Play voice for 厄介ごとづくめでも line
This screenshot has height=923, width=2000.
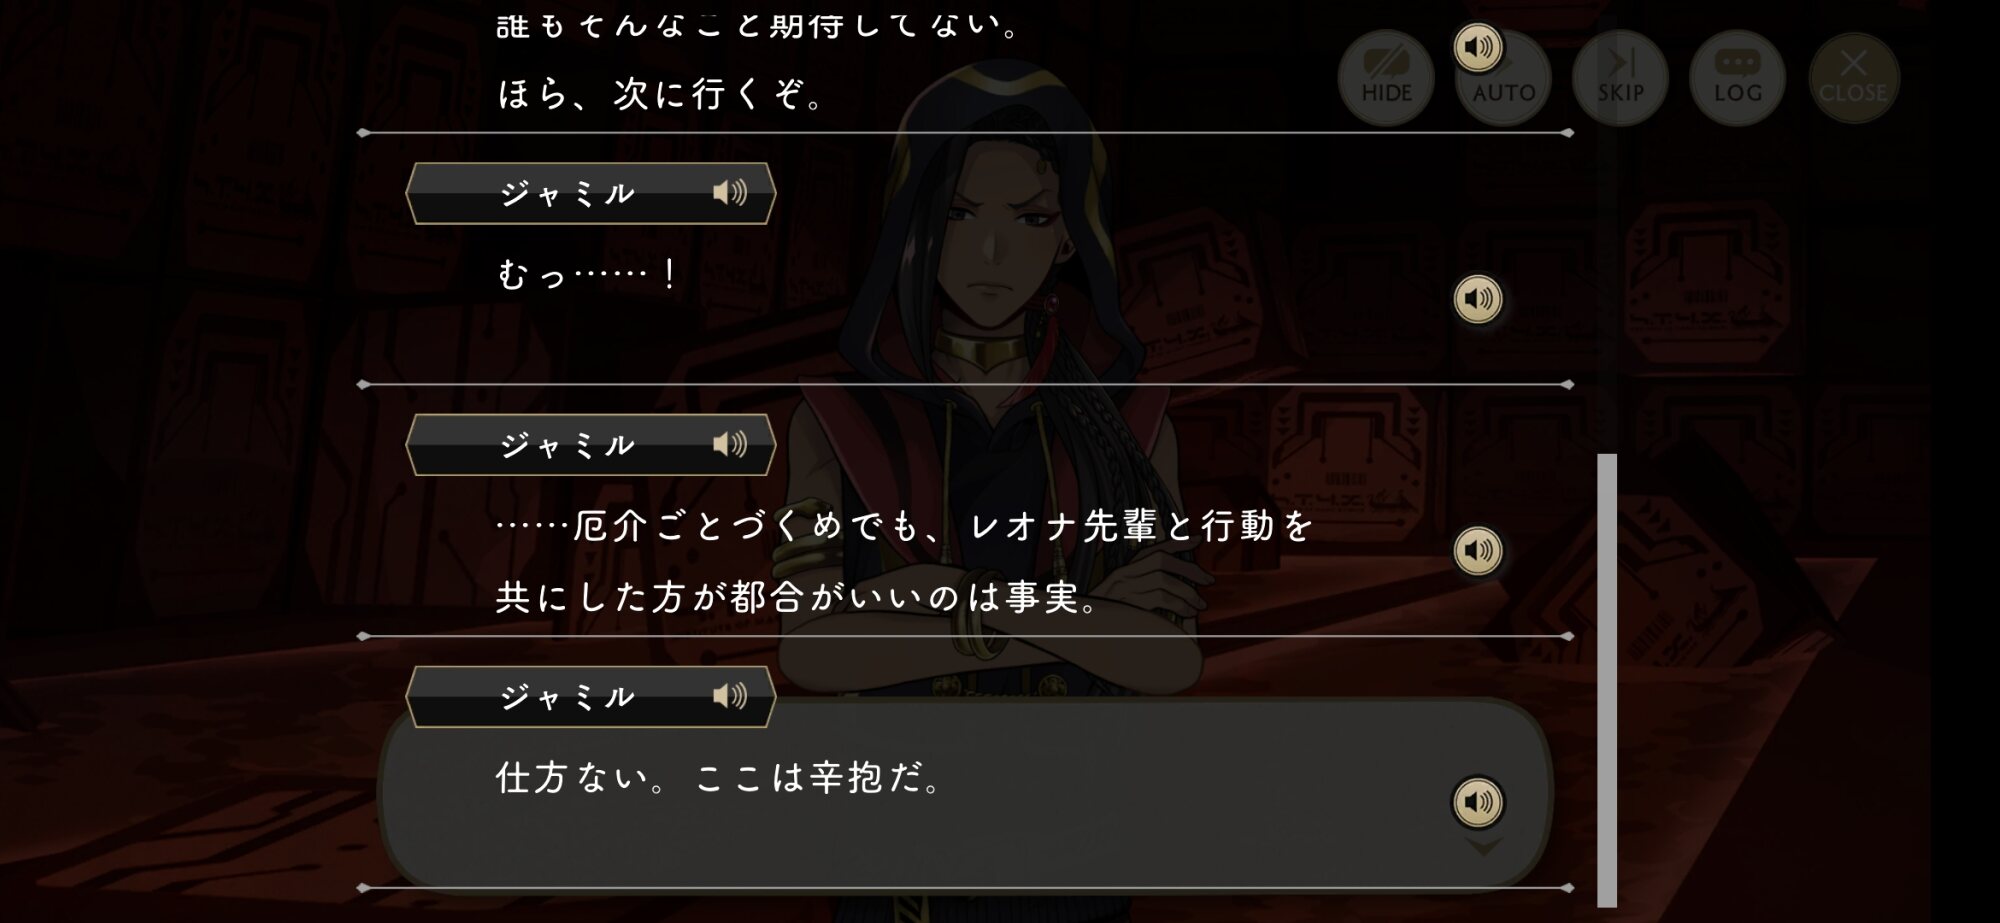[x=1478, y=551]
